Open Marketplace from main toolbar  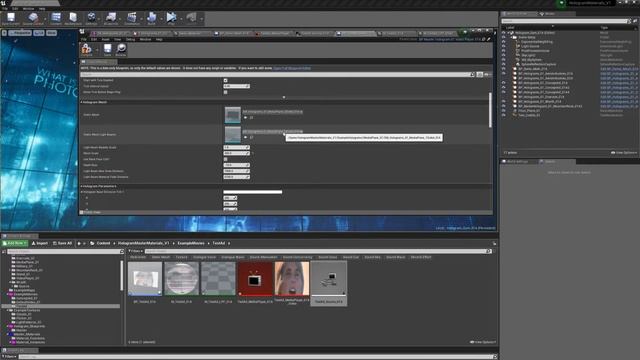(x=73, y=18)
